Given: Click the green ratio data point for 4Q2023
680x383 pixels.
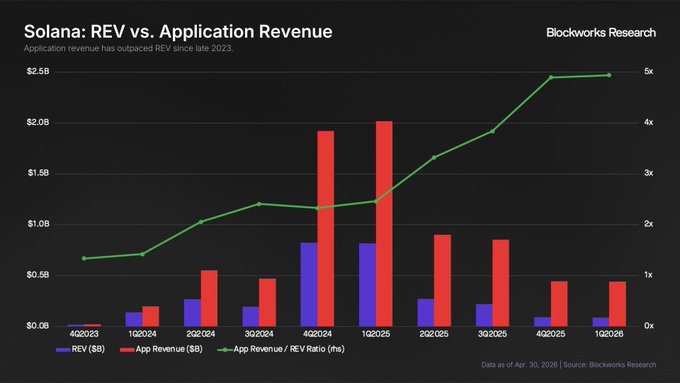Looking at the screenshot, I should pyautogui.click(x=84, y=259).
